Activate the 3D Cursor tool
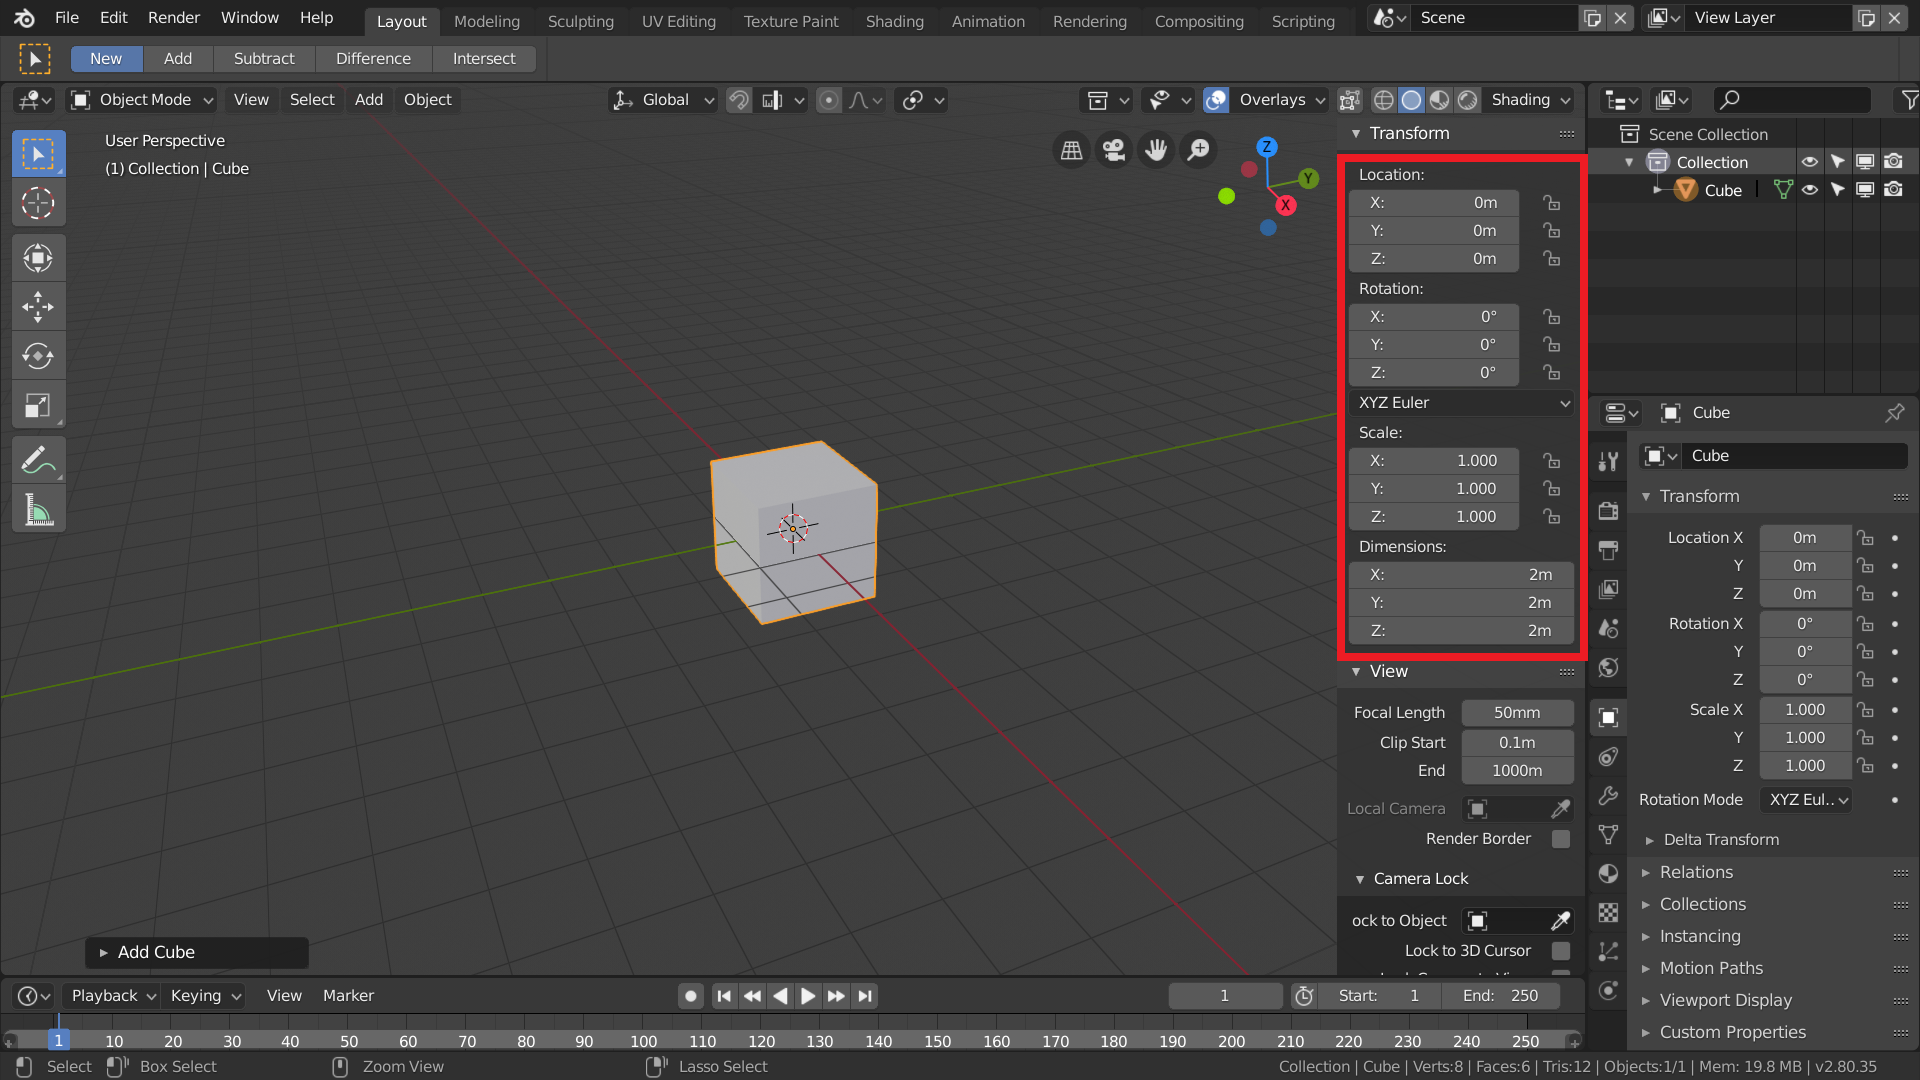This screenshot has width=1920, height=1080. pos(38,203)
